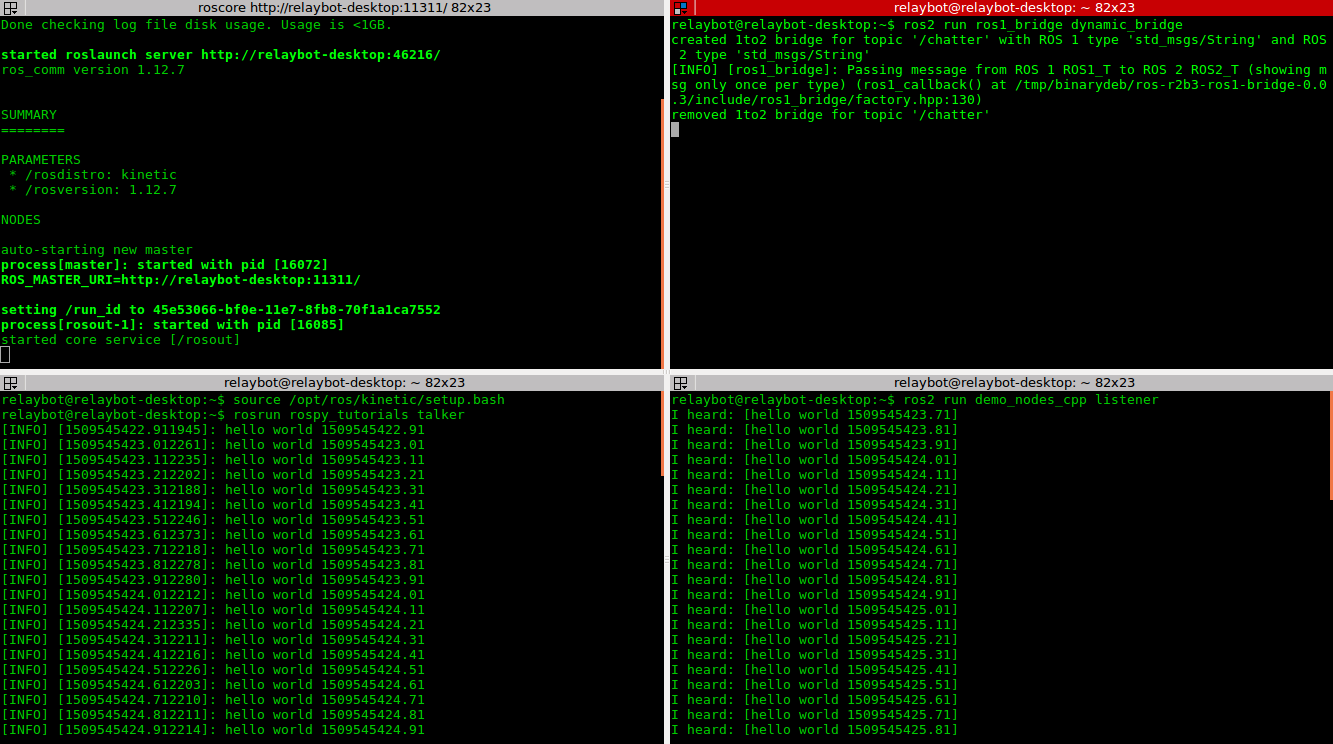Click the '/rosversion: 1.12.7' parameter line

(93, 190)
